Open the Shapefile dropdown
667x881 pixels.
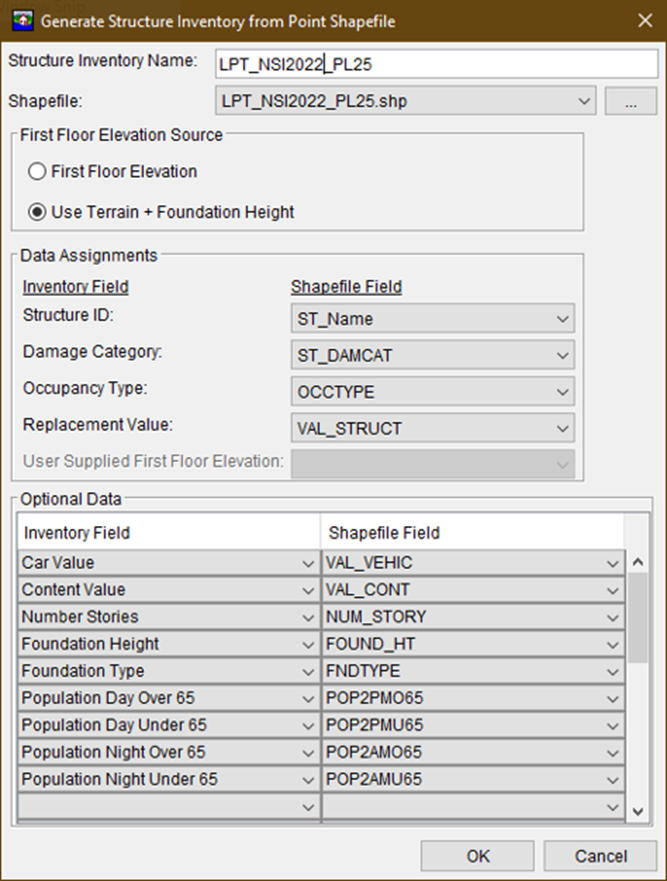click(x=582, y=101)
